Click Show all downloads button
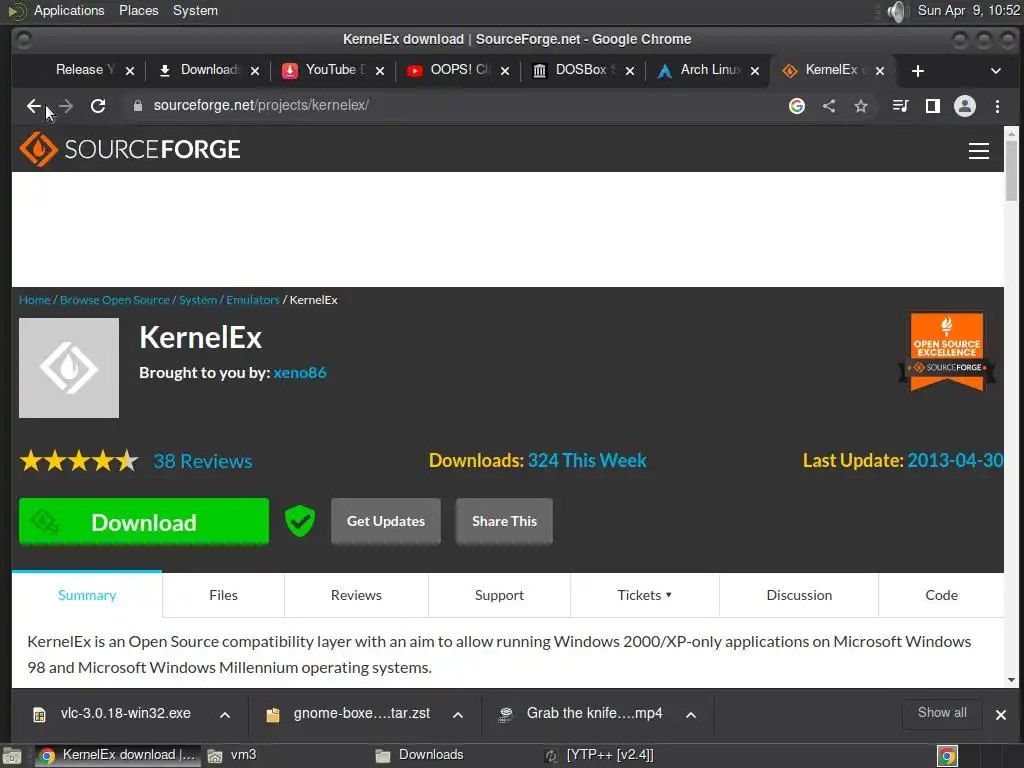Screen dimensions: 1024x768 [942, 713]
